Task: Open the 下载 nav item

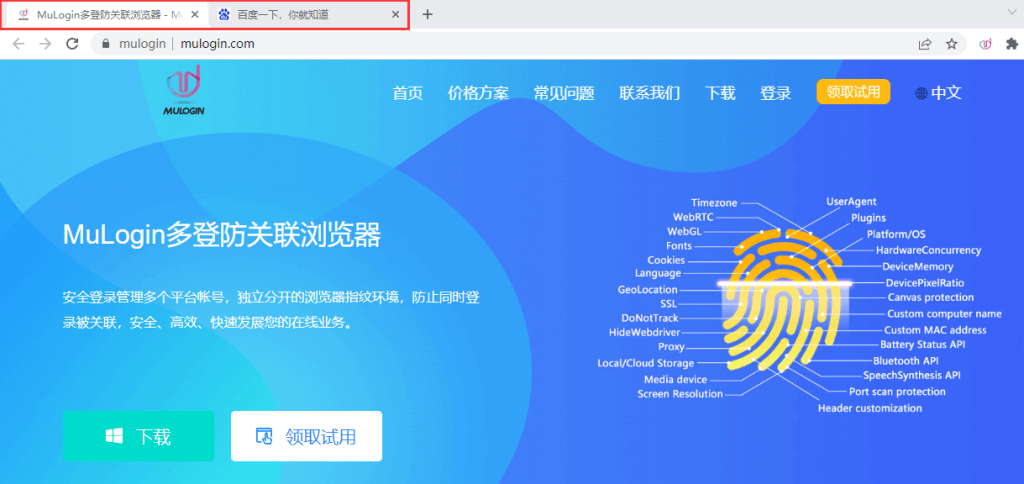Action: click(x=720, y=93)
